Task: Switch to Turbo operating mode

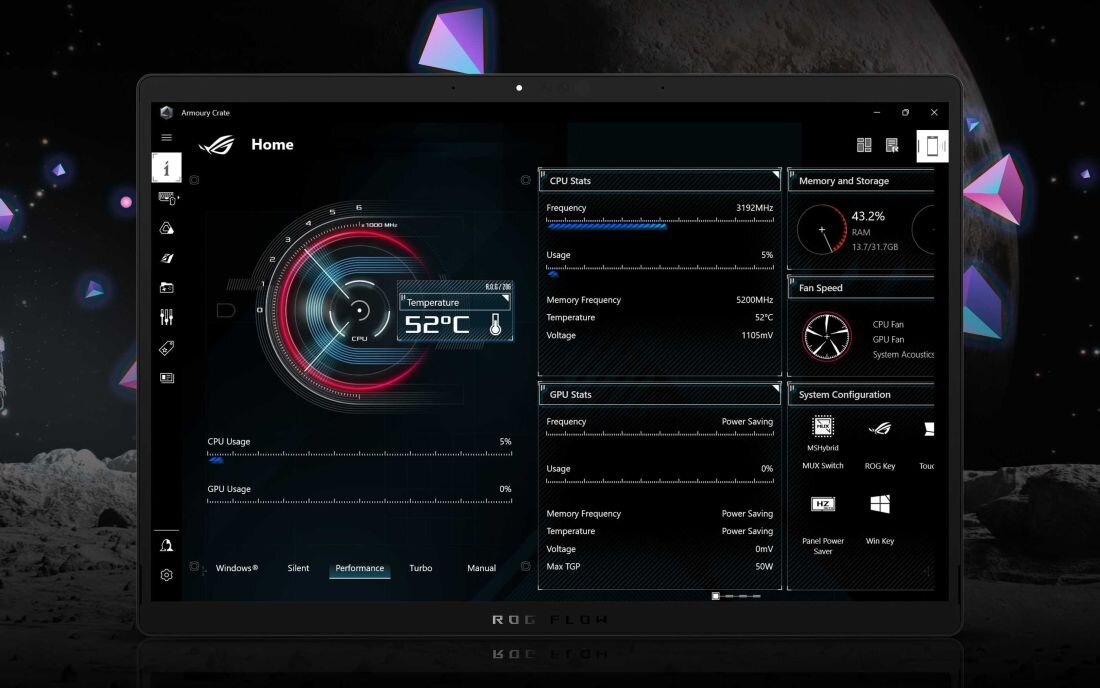Action: pos(420,568)
